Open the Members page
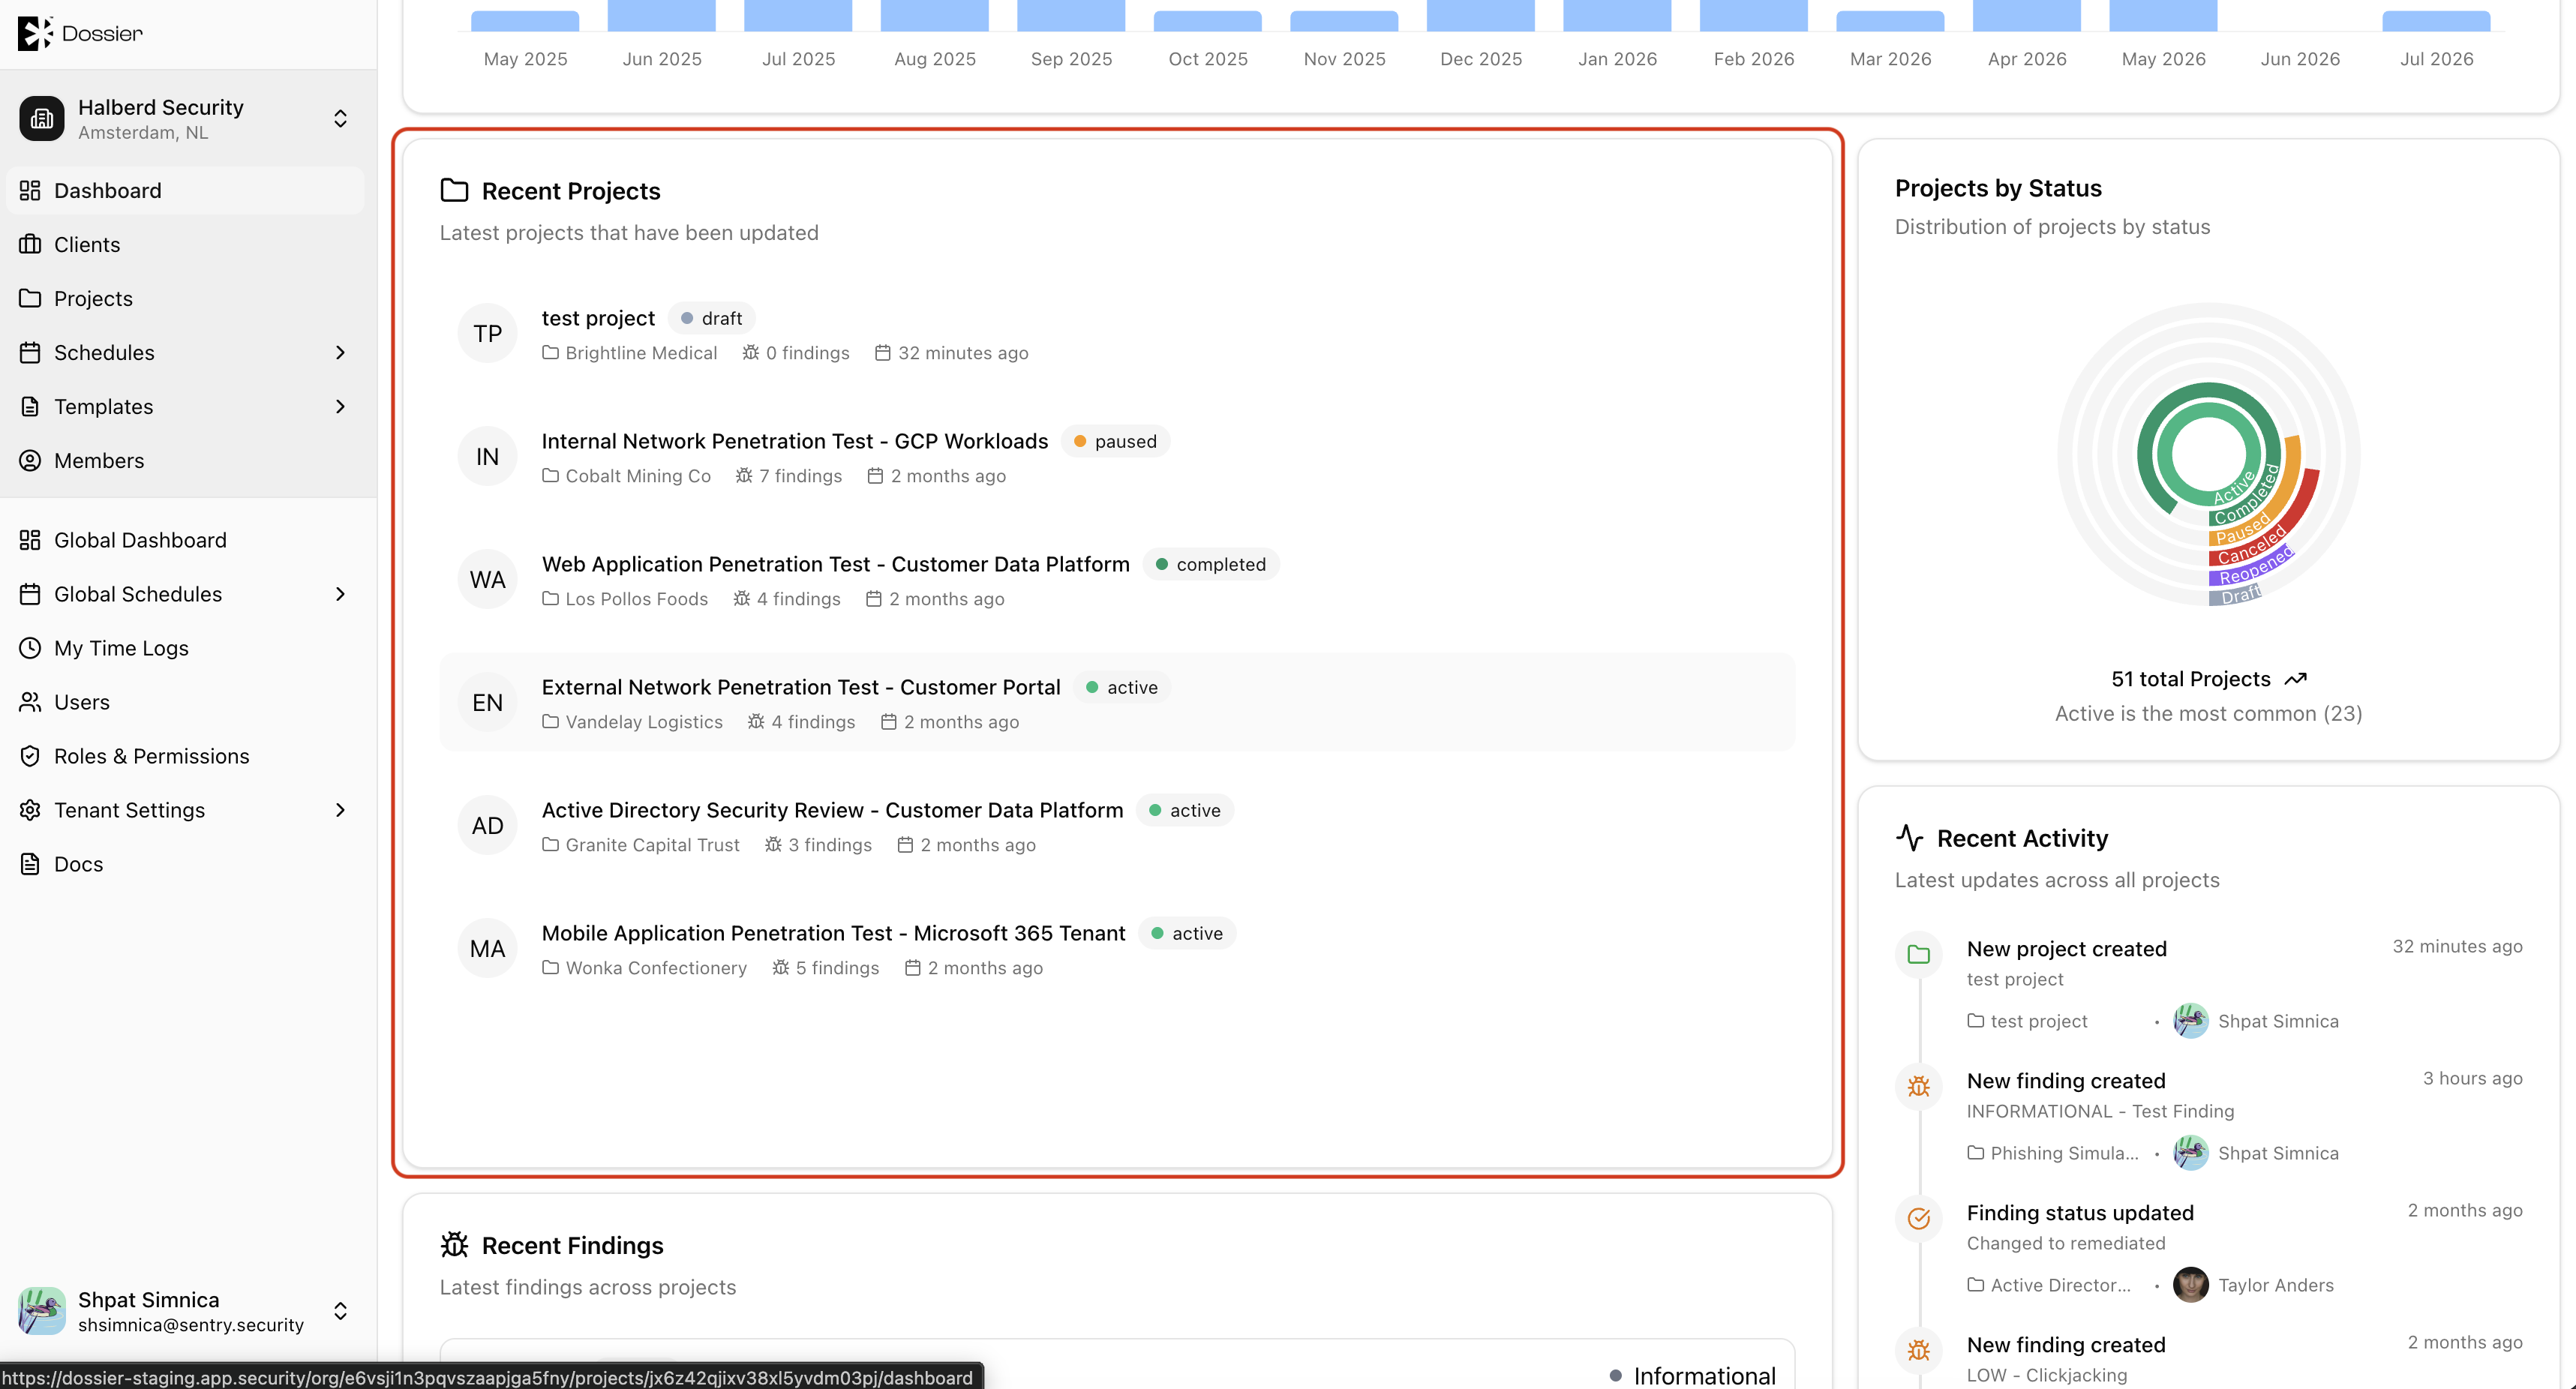 pyautogui.click(x=187, y=460)
